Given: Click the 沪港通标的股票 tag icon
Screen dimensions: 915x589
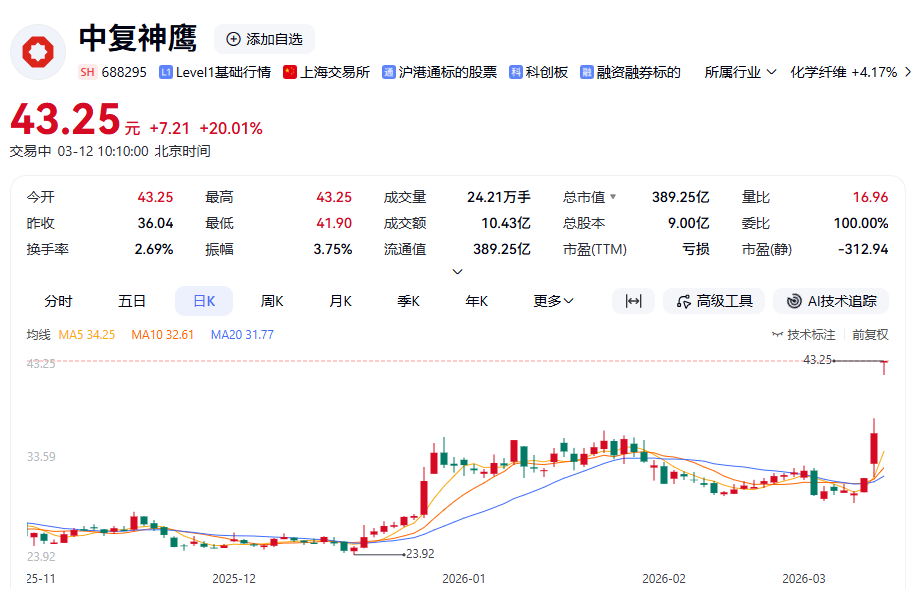Looking at the screenshot, I should [x=389, y=72].
